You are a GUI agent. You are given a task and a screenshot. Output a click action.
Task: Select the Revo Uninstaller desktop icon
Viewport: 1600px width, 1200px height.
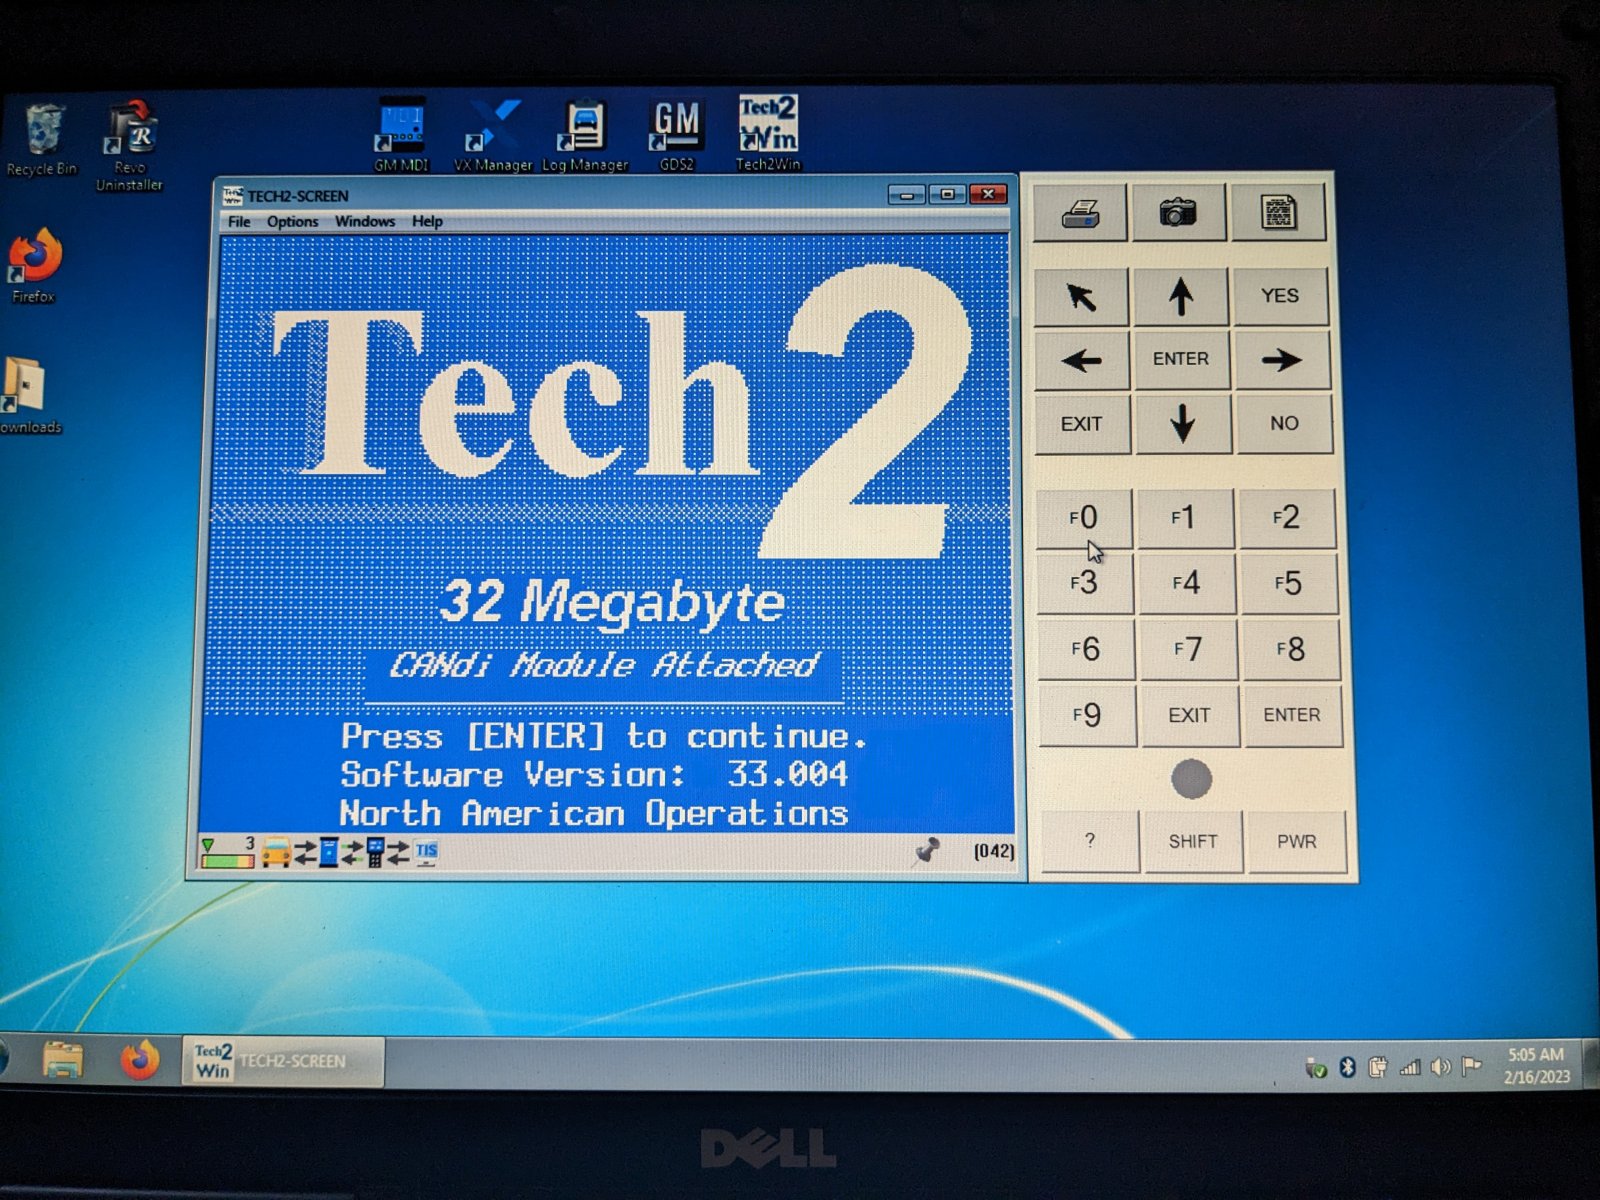coord(129,146)
